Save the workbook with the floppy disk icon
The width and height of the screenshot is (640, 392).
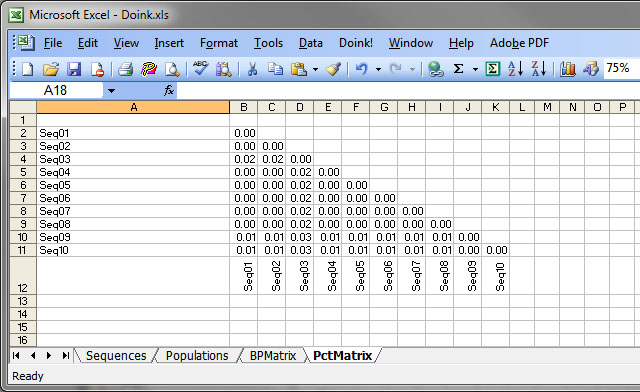74,69
